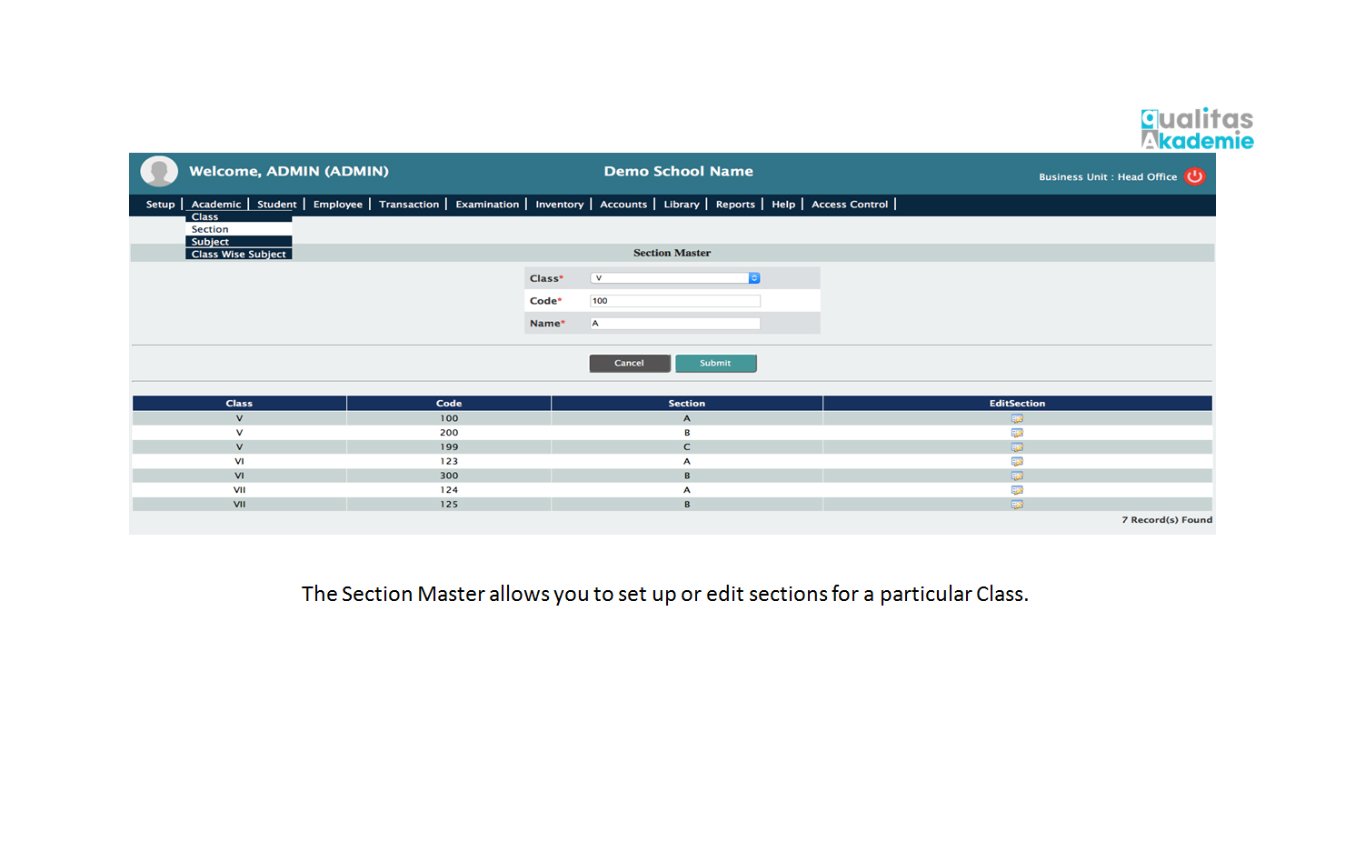1365x862 pixels.
Task: Click the Cancel button
Action: (629, 363)
